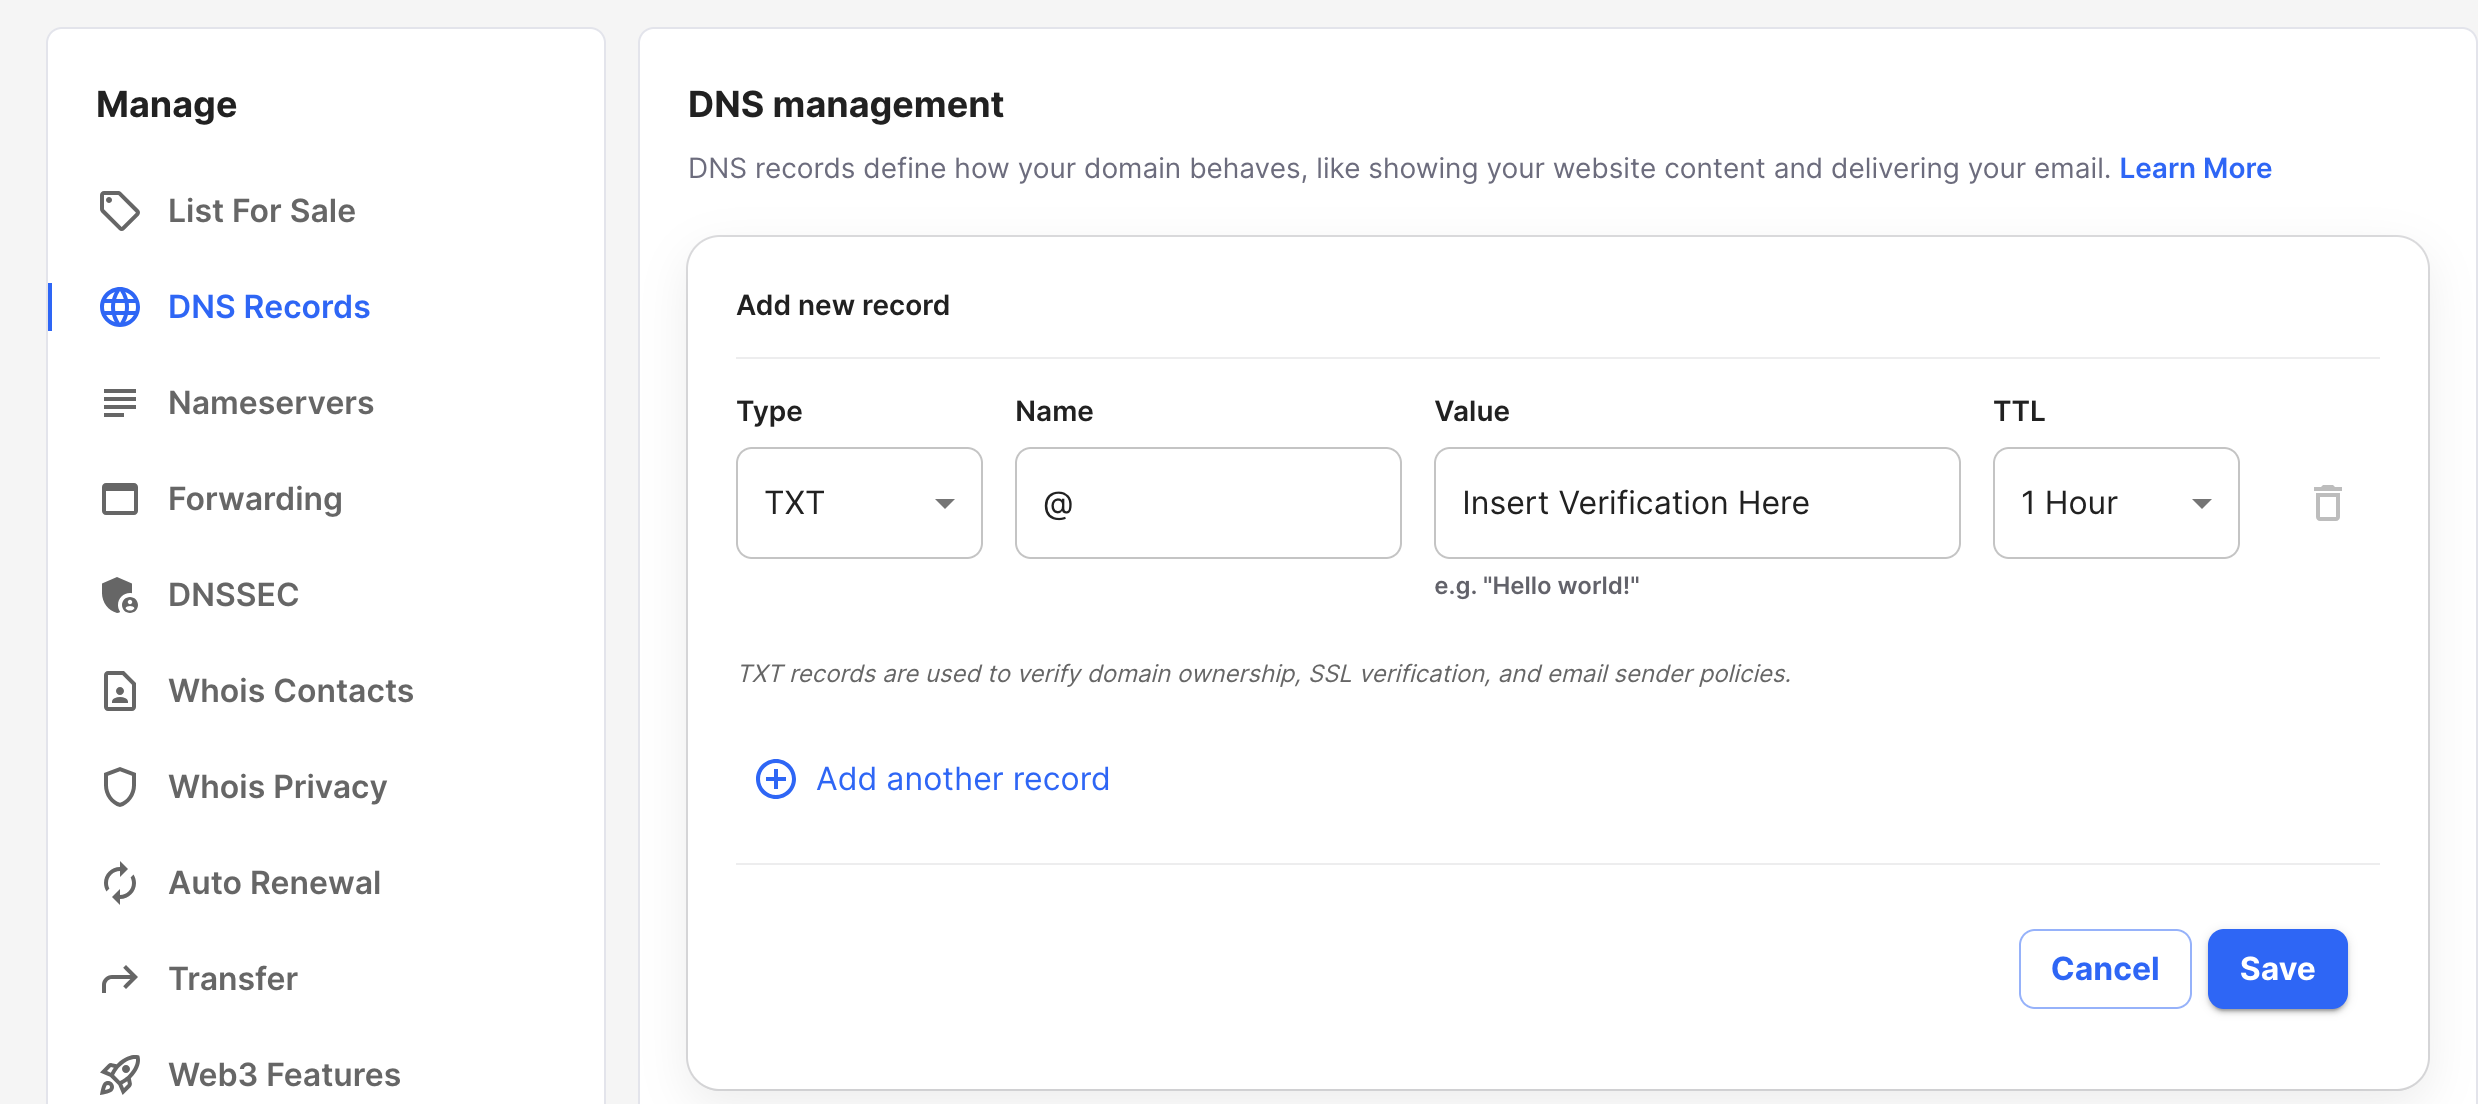Open the Learn More link
2478x1104 pixels.
2195,168
